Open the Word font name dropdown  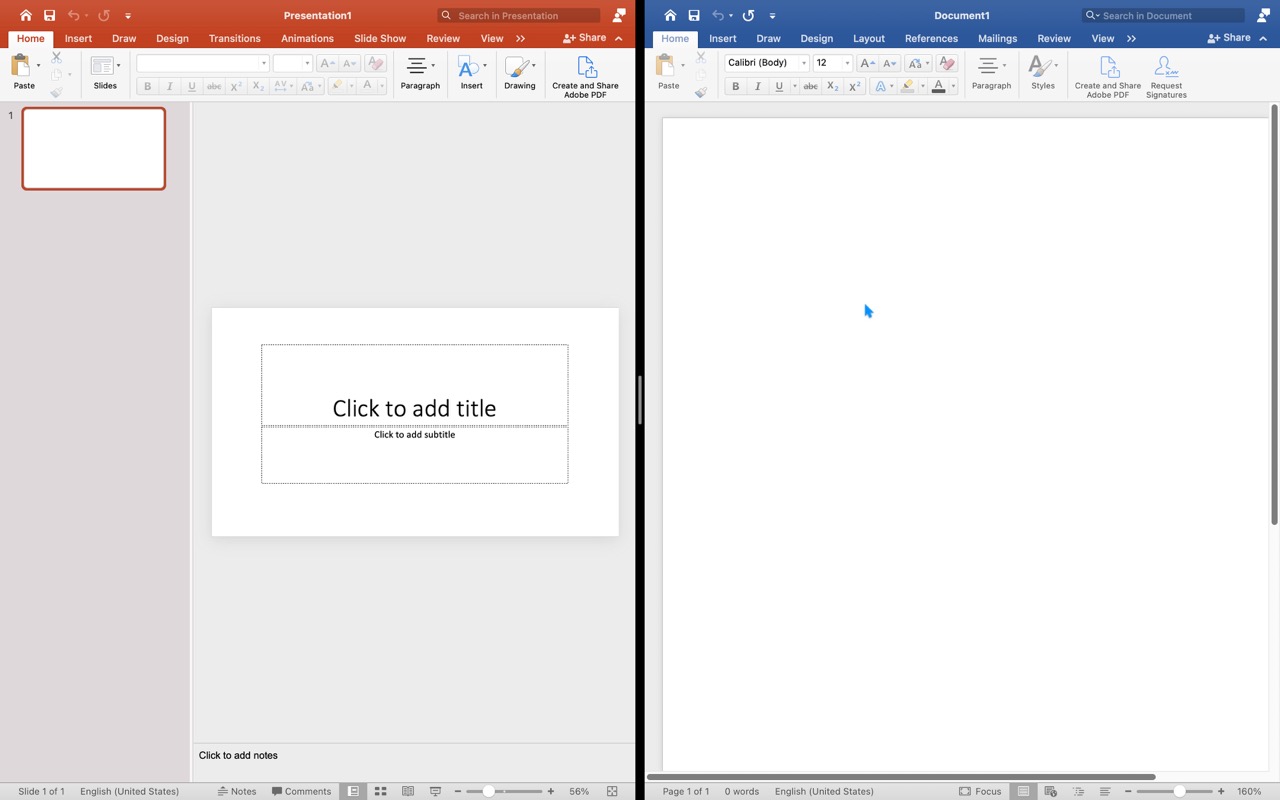[x=803, y=62]
